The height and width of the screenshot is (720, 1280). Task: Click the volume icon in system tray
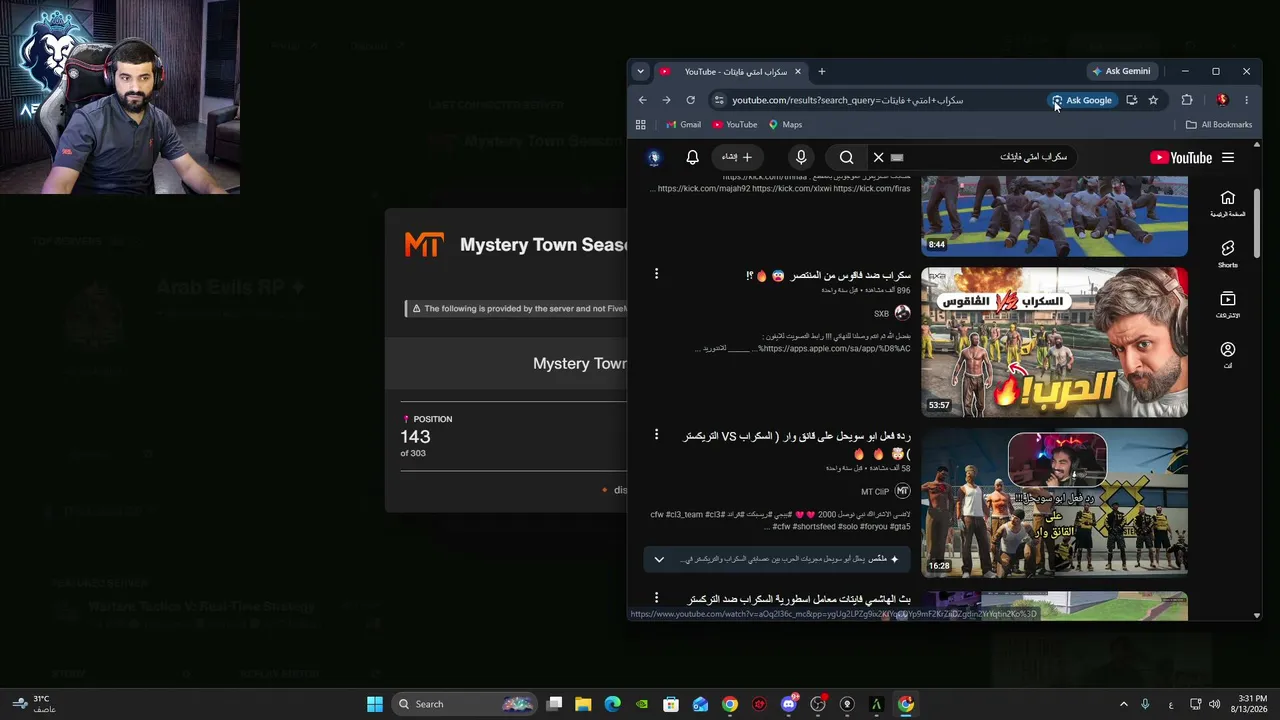(x=1214, y=704)
